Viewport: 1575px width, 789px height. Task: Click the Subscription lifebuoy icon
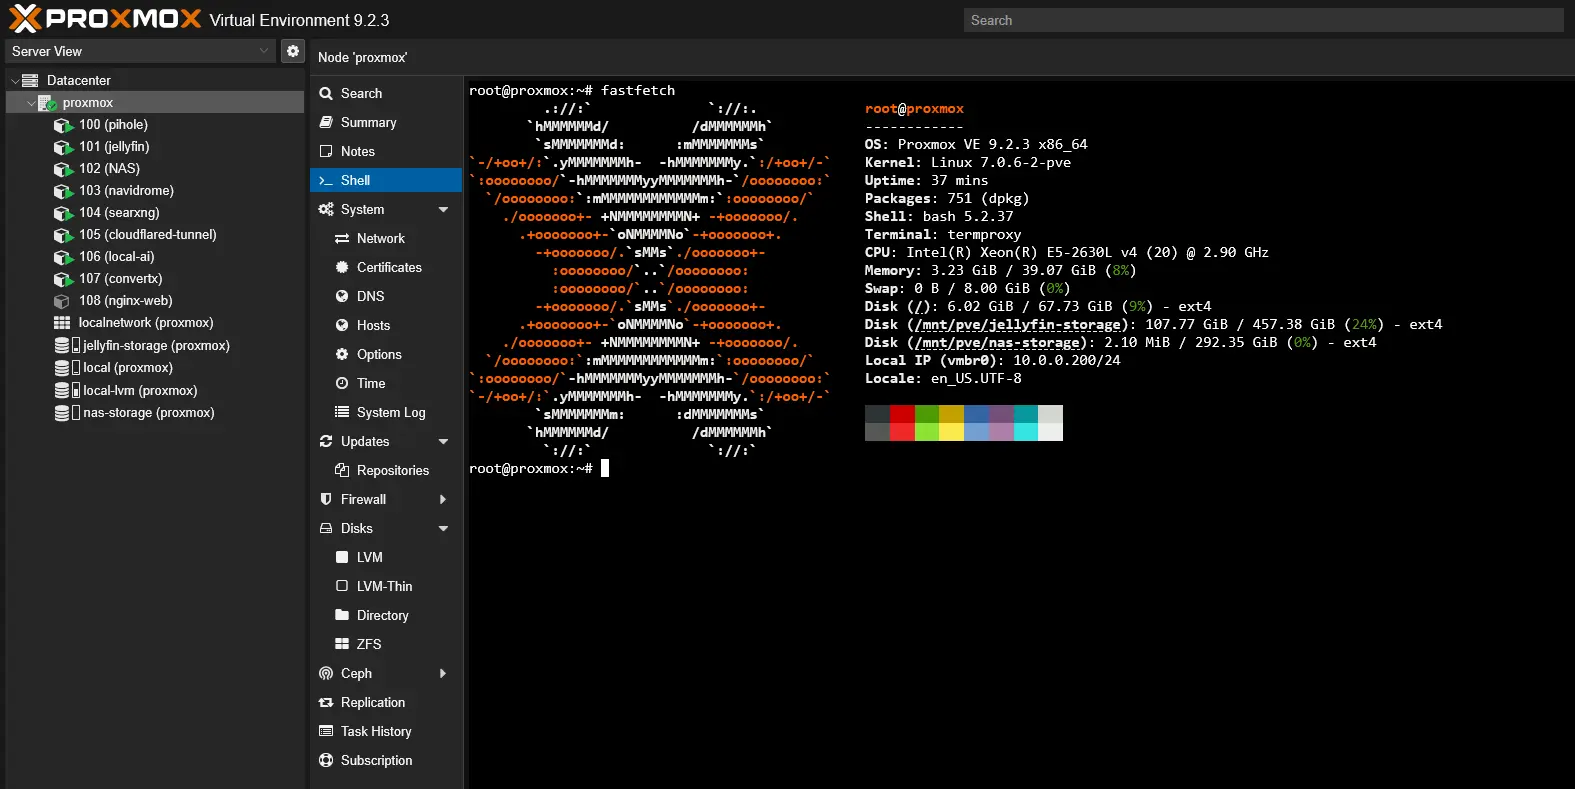(326, 760)
